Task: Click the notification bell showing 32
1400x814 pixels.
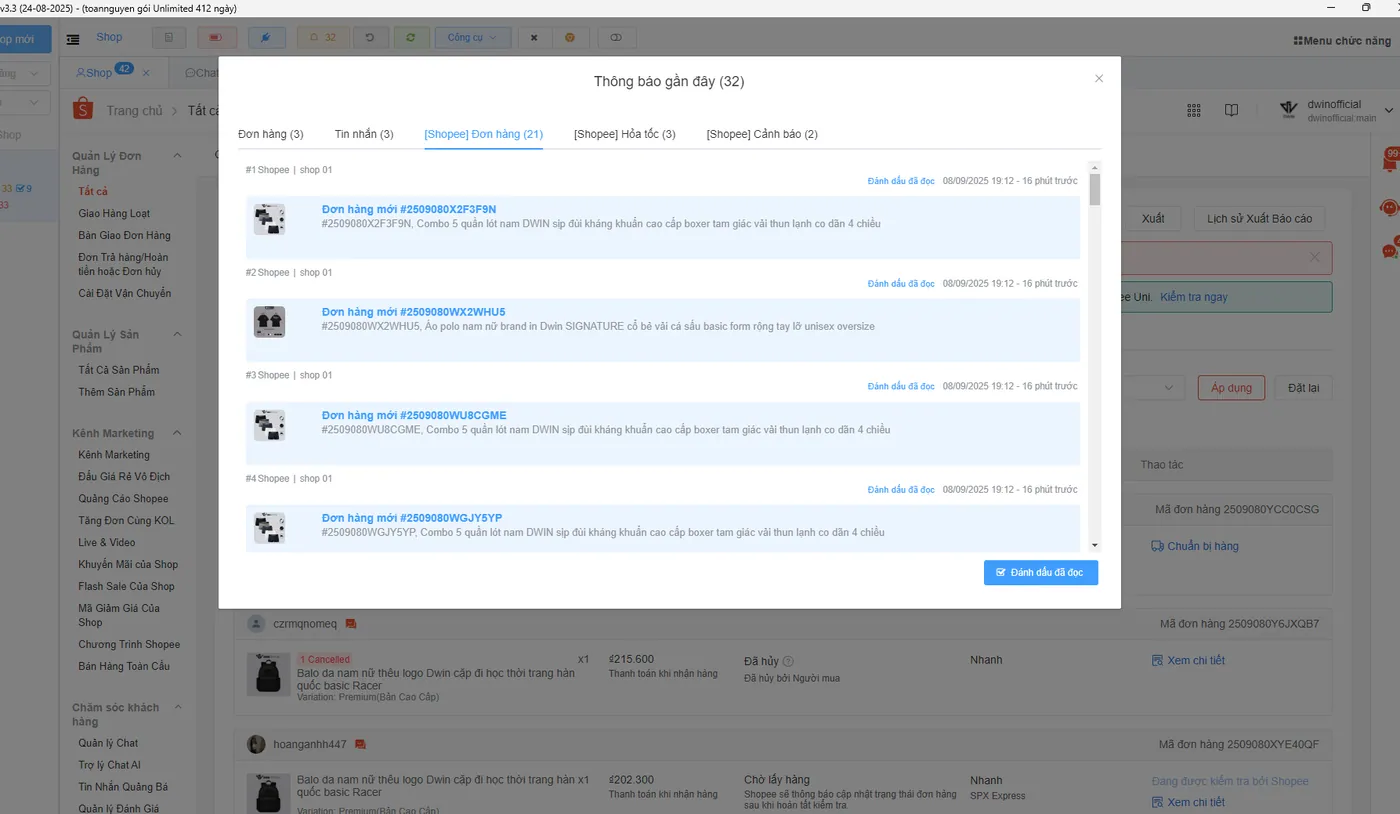Action: click(x=322, y=37)
